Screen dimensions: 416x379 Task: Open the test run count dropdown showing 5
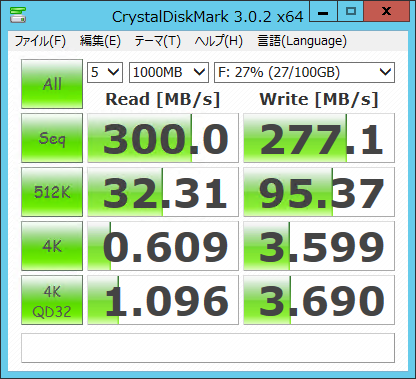click(x=105, y=72)
